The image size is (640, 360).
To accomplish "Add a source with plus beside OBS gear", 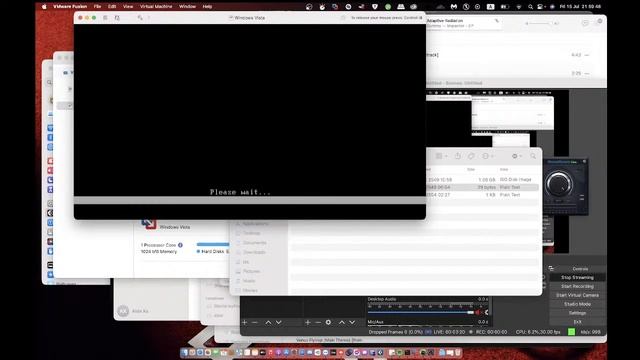I will click(x=308, y=322).
